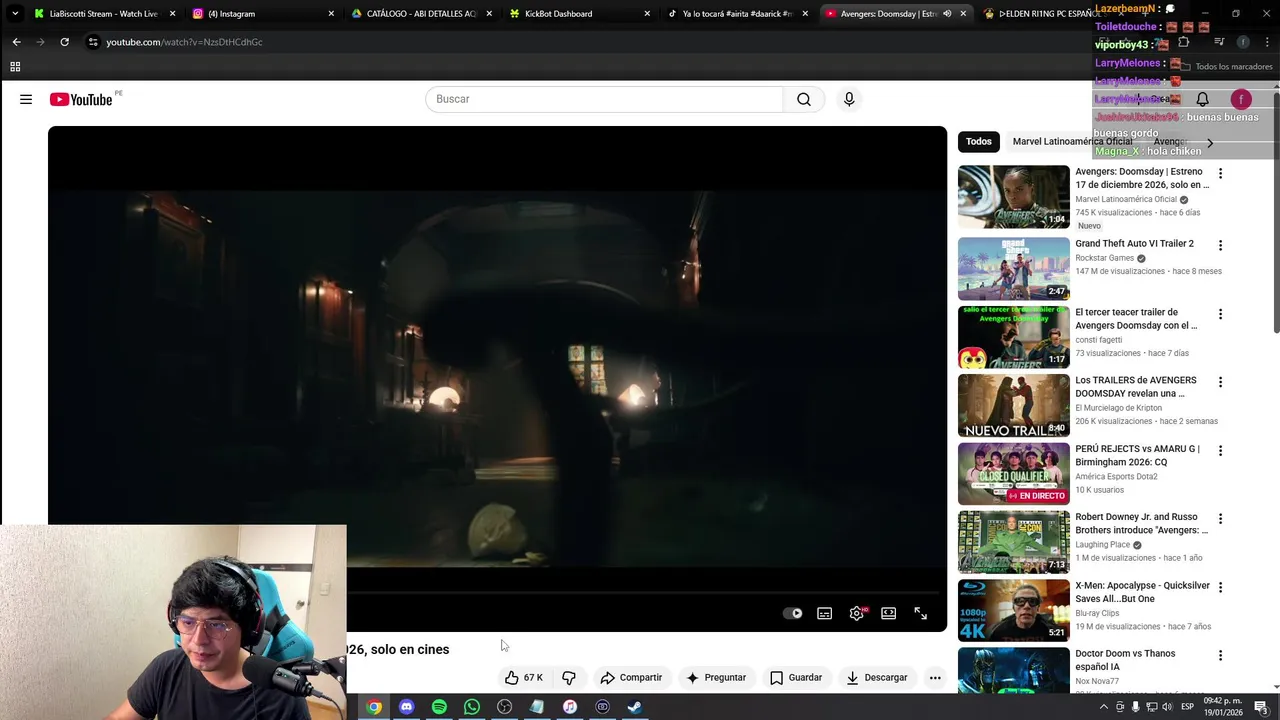
Task: Open Spotify from the taskbar
Action: (x=439, y=707)
